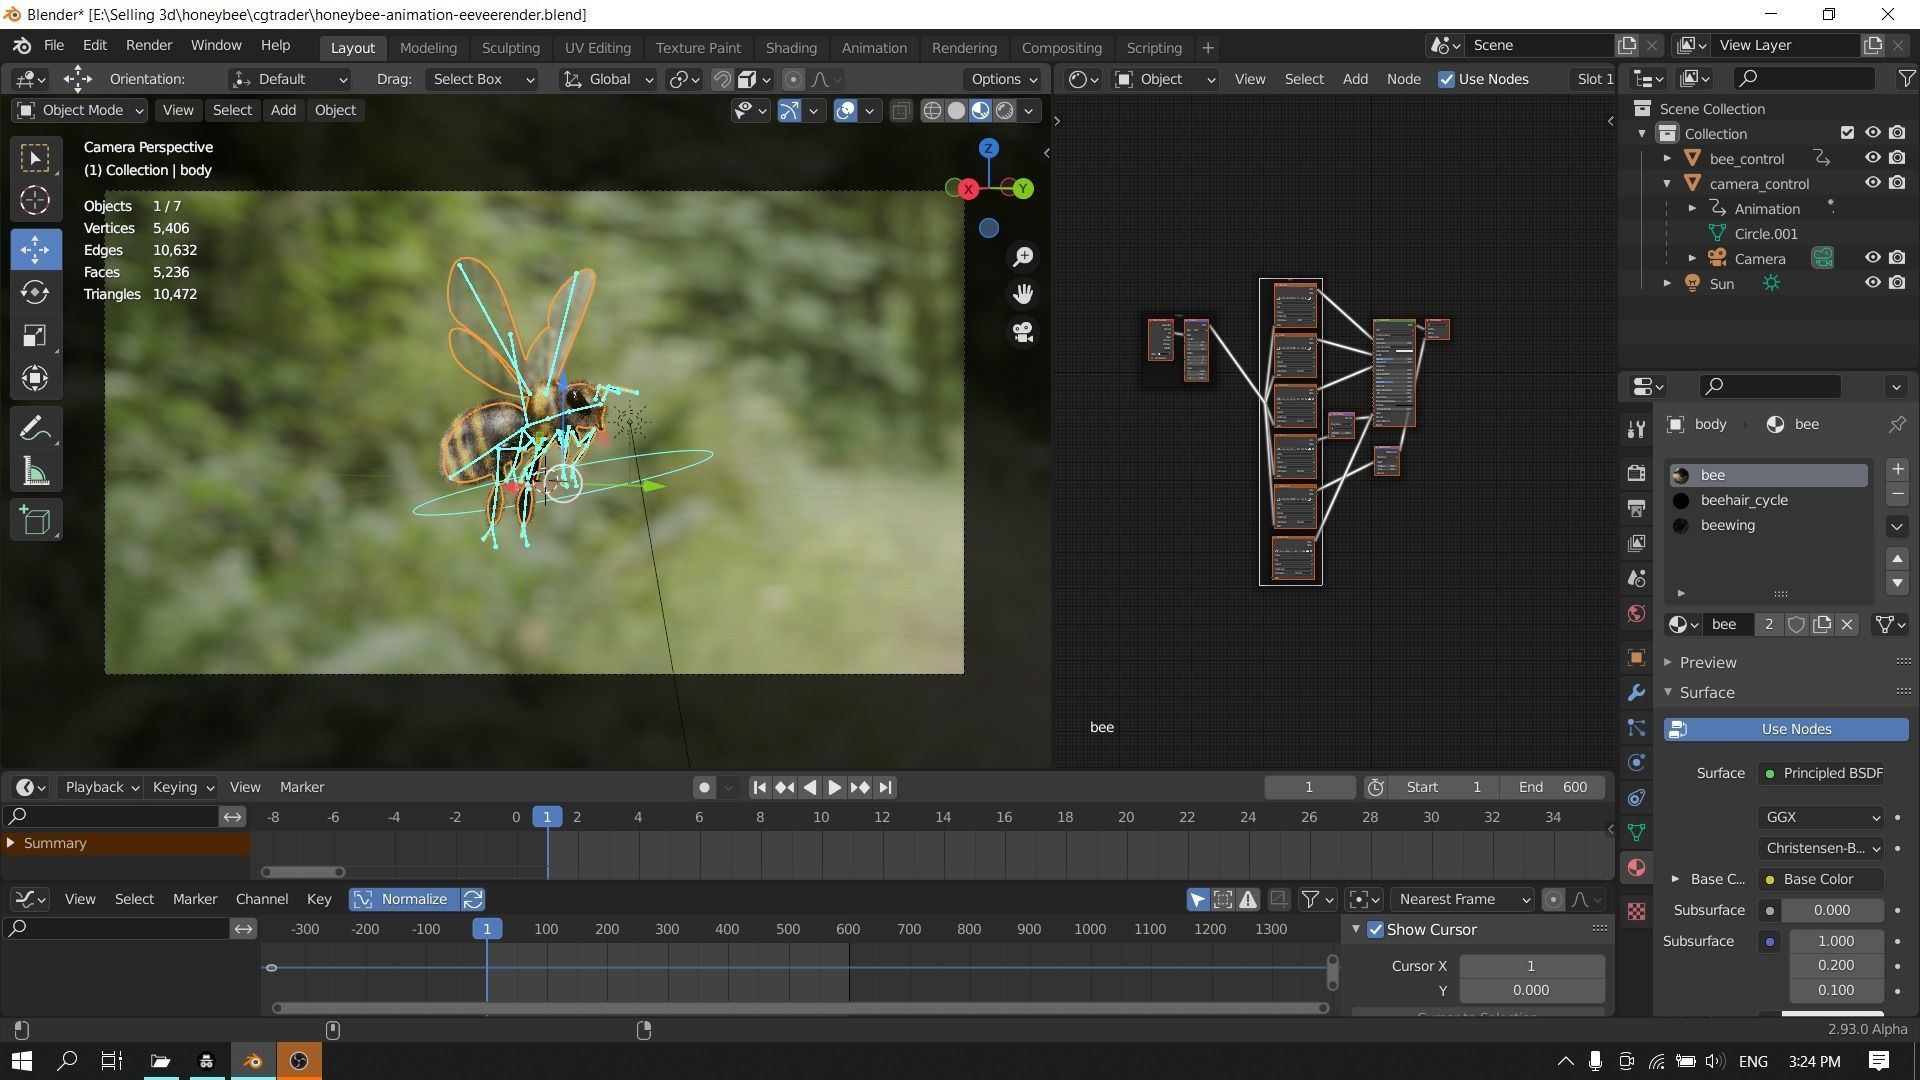The image size is (1920, 1080).
Task: Toggle camera view icon in viewport
Action: coord(1023,332)
